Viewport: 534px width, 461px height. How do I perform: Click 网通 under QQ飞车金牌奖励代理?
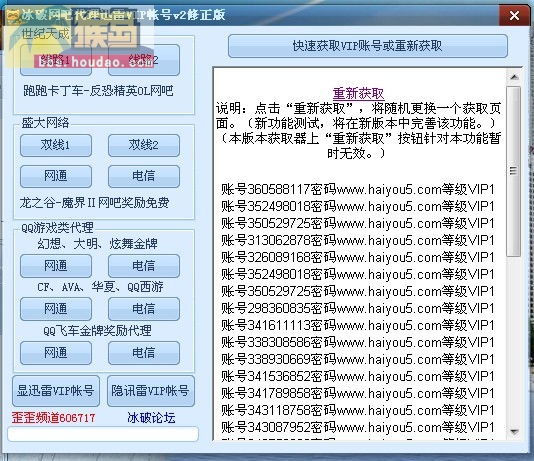click(x=56, y=353)
